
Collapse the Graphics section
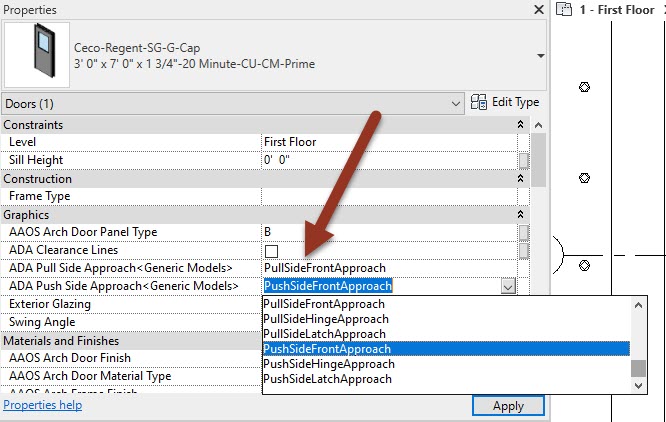(520, 214)
